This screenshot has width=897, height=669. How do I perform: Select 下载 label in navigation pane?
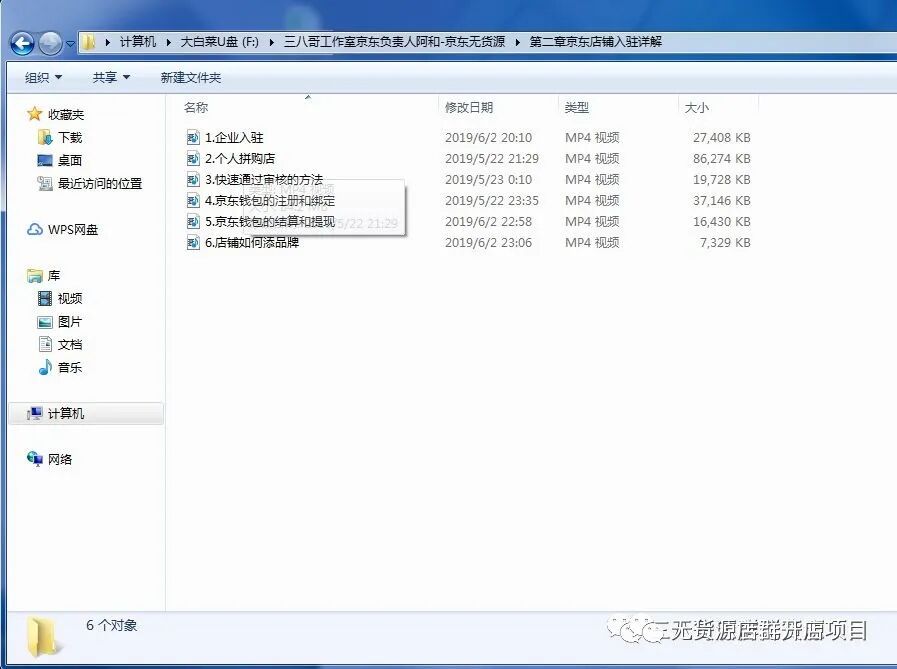(70, 137)
